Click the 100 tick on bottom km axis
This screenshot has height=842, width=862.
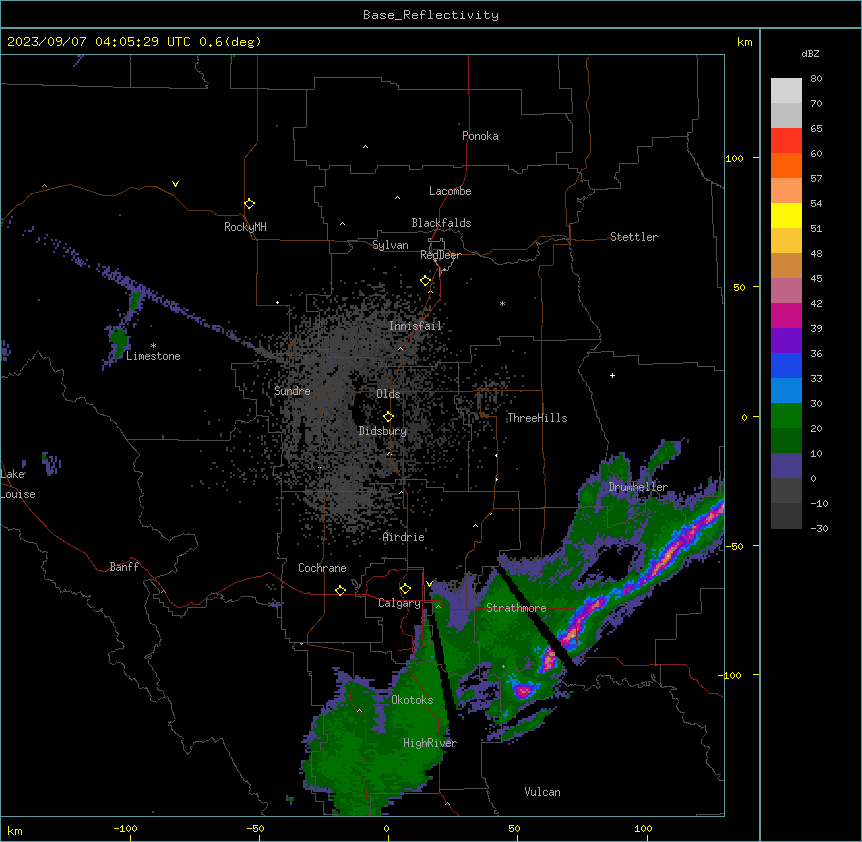(643, 828)
